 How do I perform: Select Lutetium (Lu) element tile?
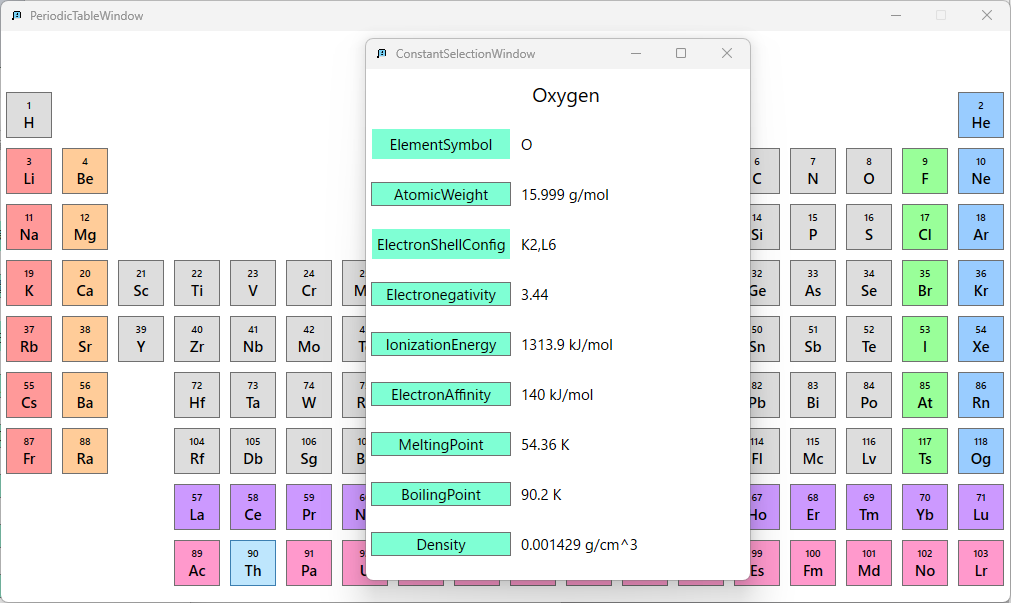[981, 508]
